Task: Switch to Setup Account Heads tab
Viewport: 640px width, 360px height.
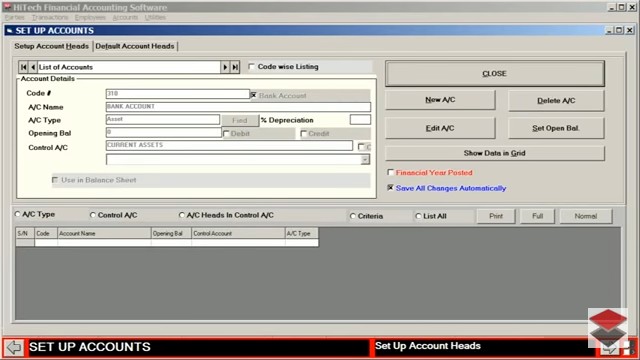Action: click(51, 46)
